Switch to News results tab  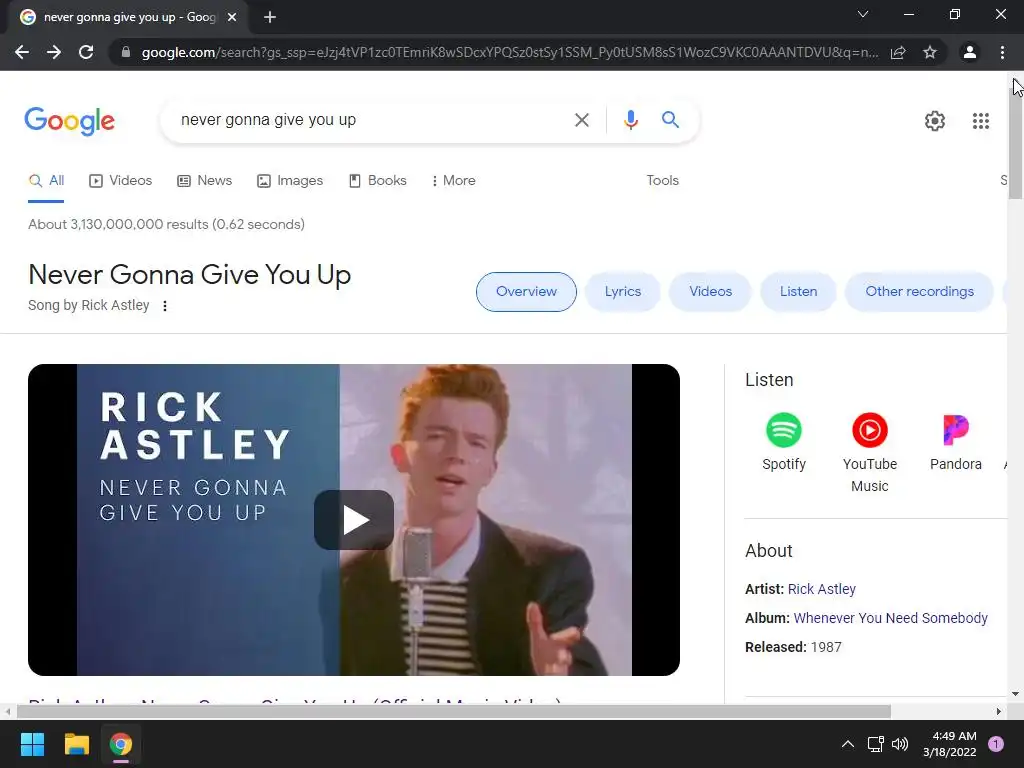pyautogui.click(x=204, y=181)
